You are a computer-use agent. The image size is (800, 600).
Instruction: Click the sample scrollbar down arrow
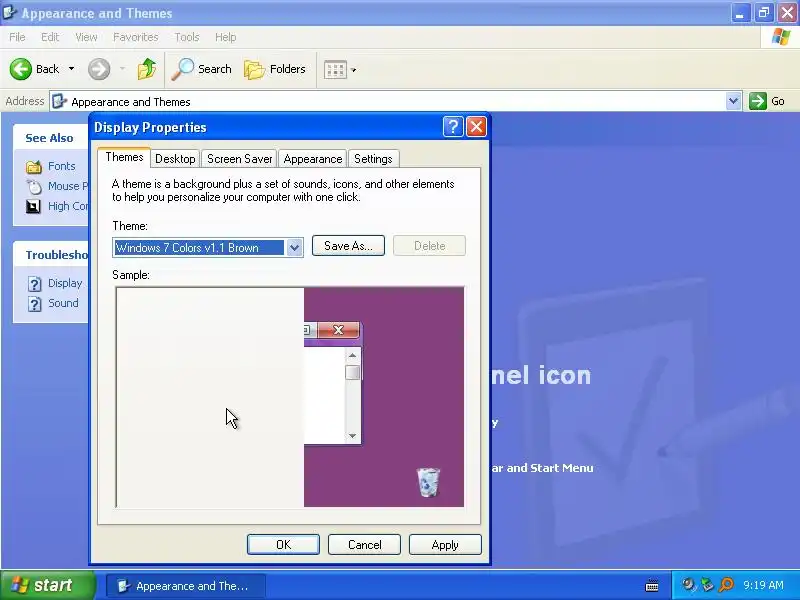pyautogui.click(x=353, y=436)
